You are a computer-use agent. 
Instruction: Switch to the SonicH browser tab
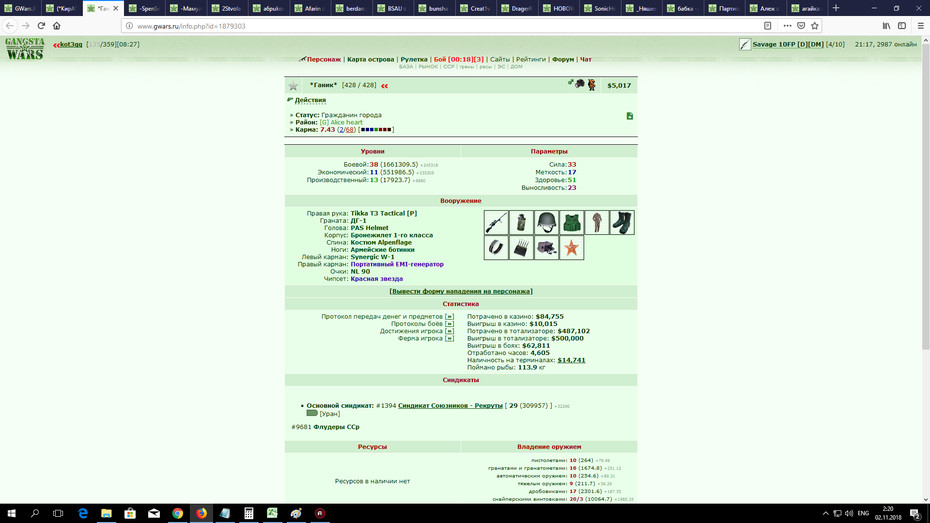[x=599, y=8]
